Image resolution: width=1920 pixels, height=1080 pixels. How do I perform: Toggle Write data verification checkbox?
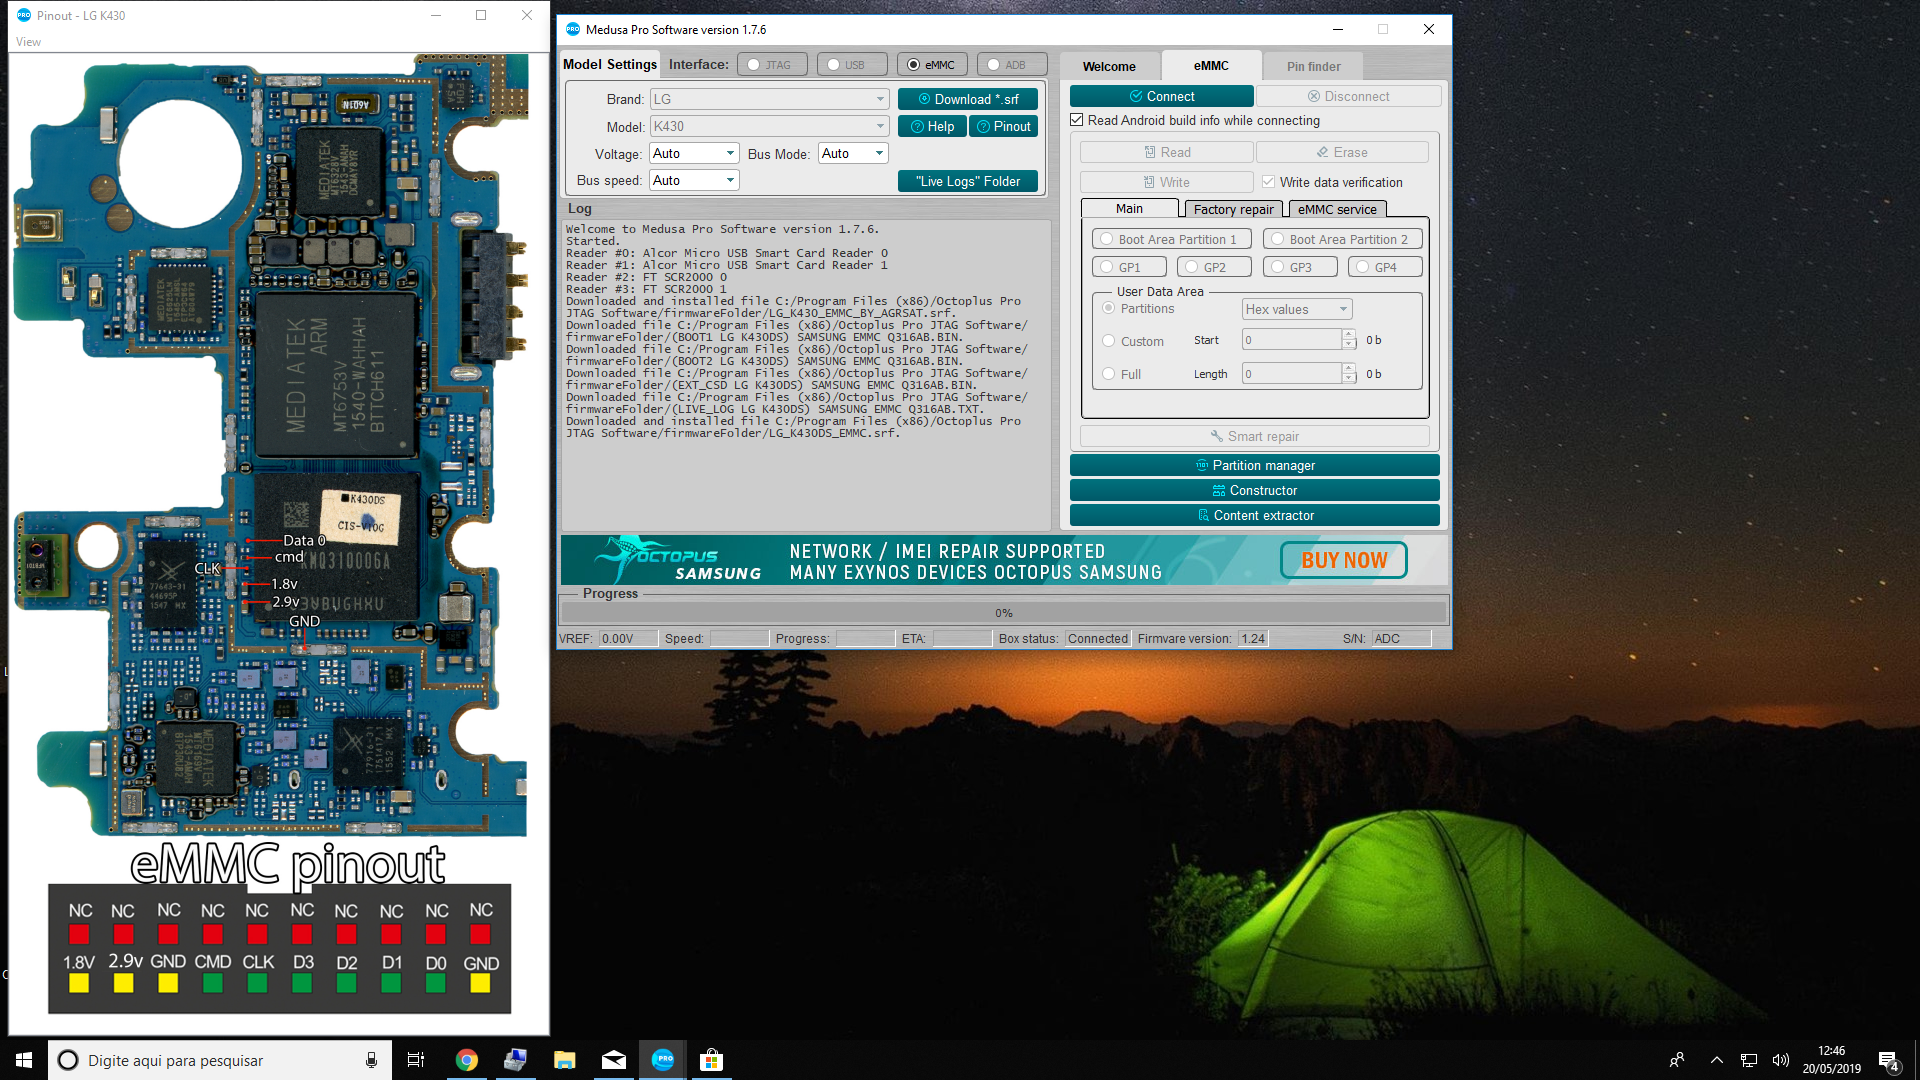pyautogui.click(x=1268, y=182)
